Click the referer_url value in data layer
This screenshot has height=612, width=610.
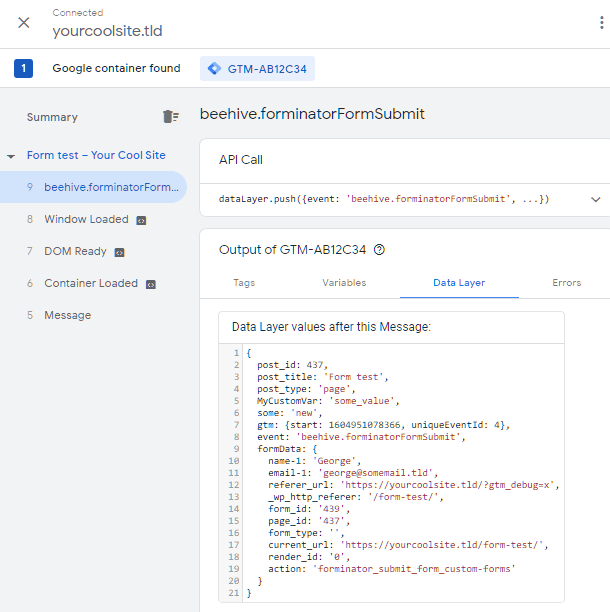(450, 485)
